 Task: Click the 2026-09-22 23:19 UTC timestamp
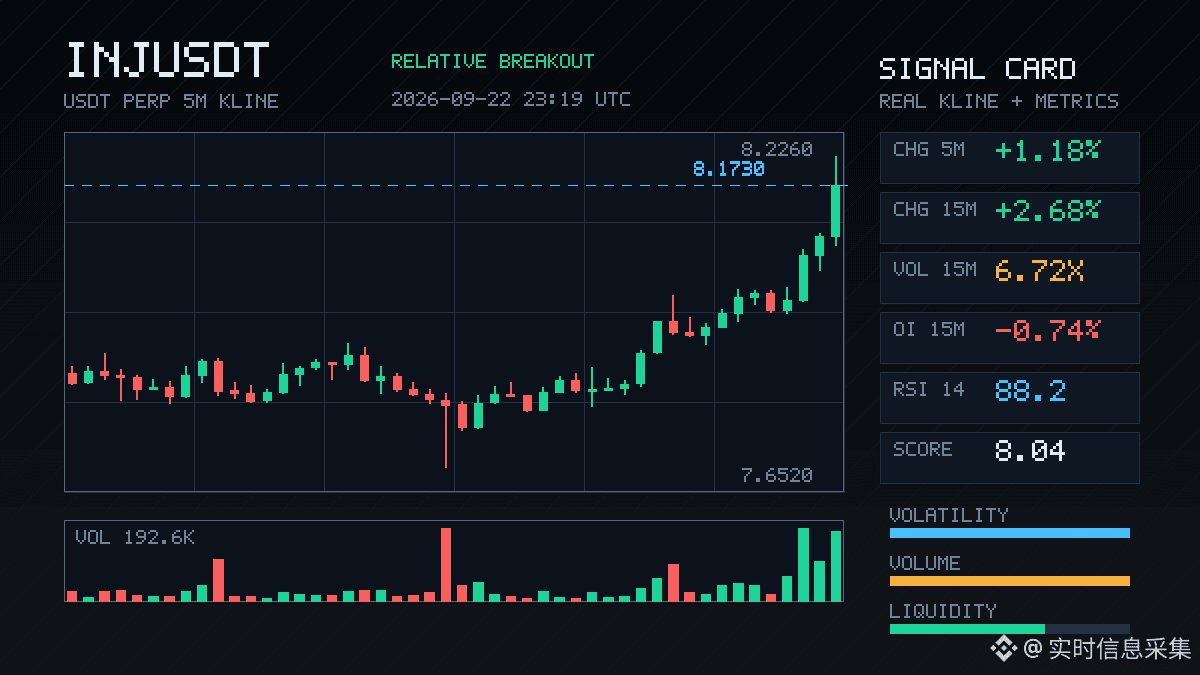[x=510, y=99]
